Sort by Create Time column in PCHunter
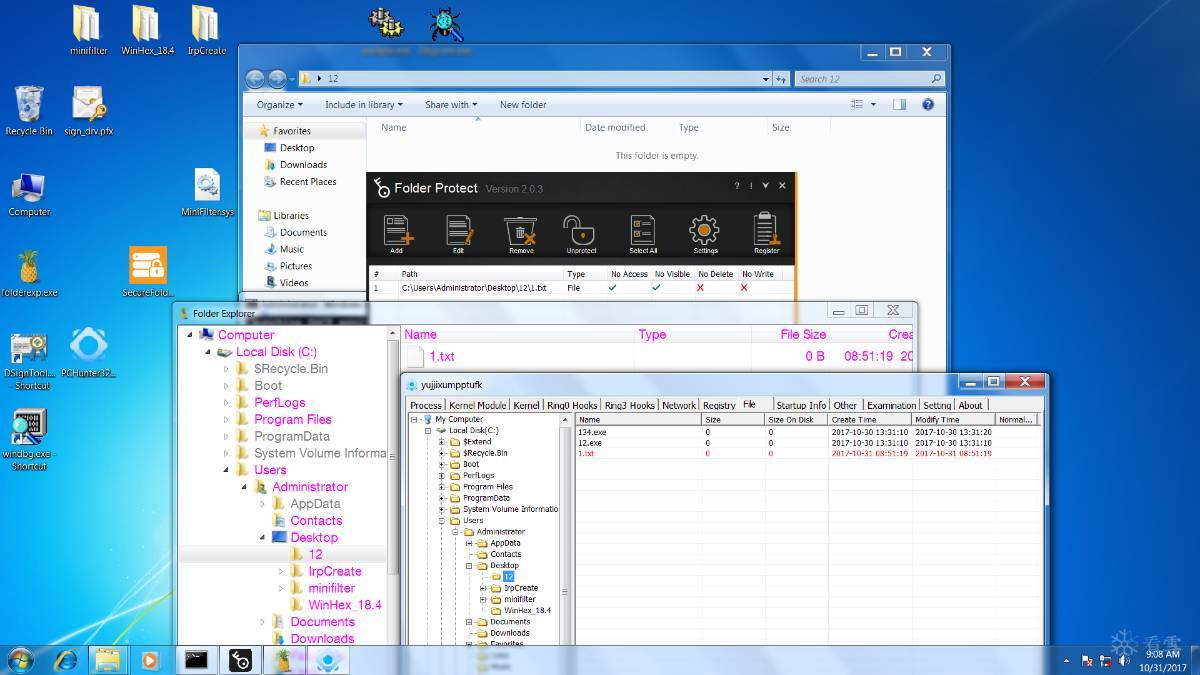 [869, 420]
